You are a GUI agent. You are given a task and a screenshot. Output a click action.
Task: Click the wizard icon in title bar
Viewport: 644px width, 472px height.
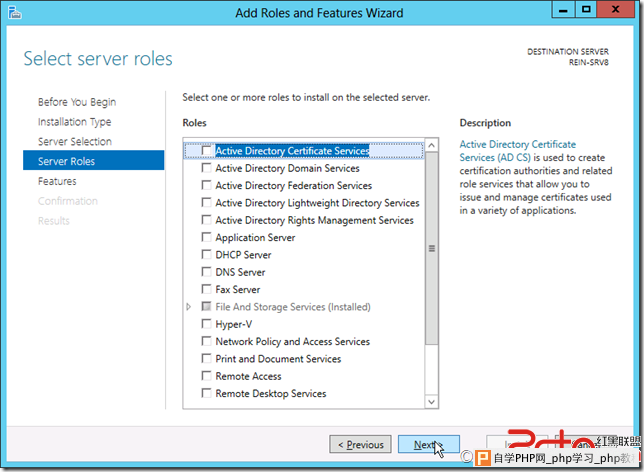point(14,12)
